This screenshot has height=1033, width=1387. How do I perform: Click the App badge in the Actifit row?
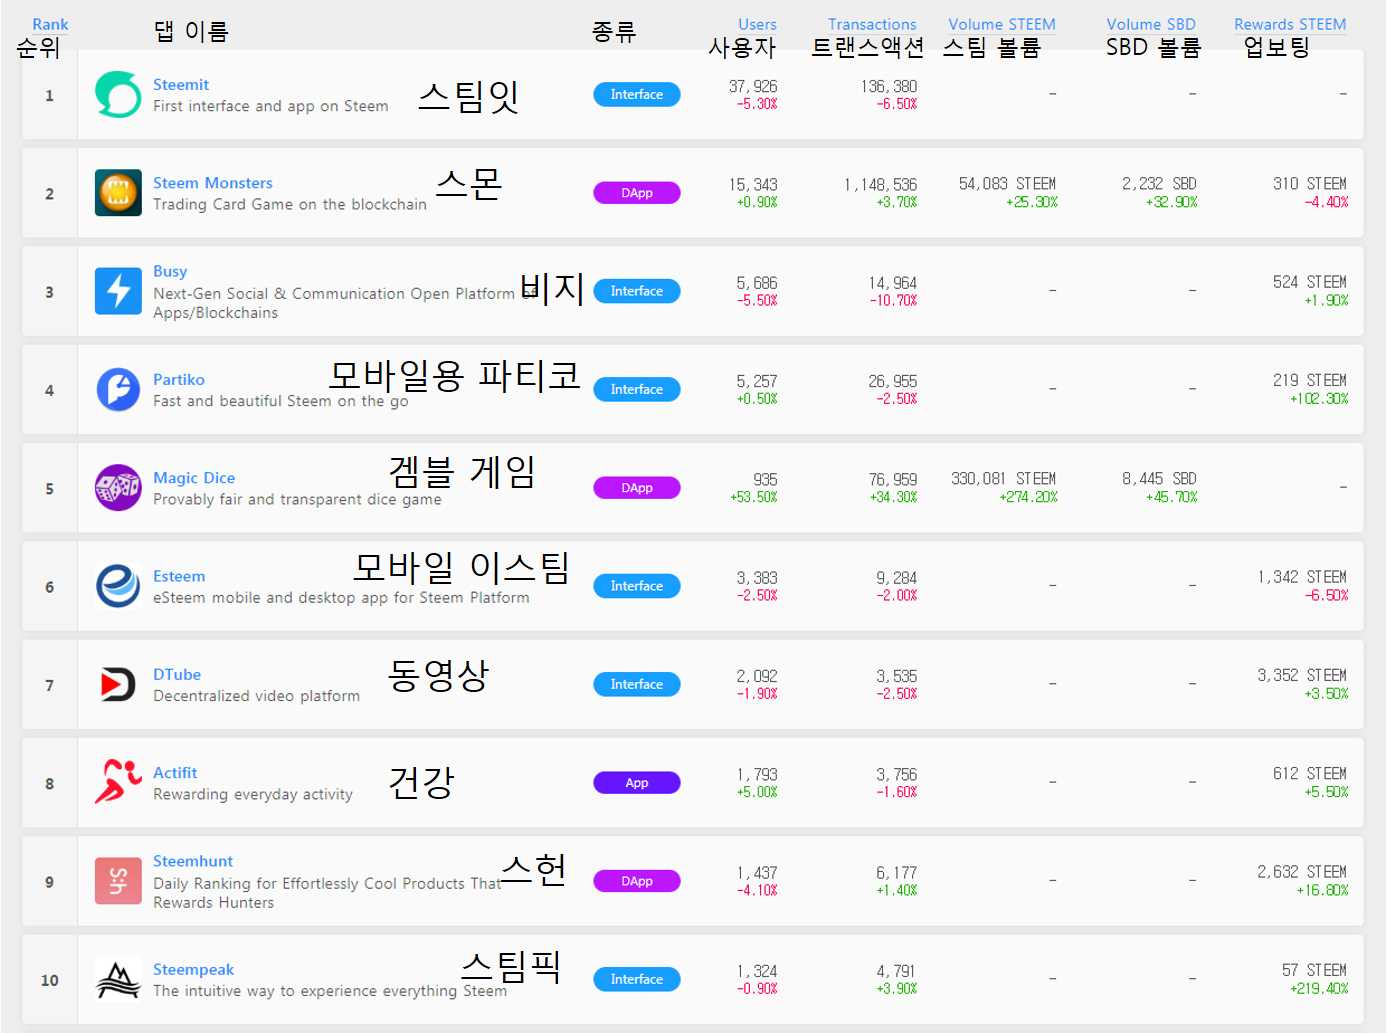coord(637,783)
